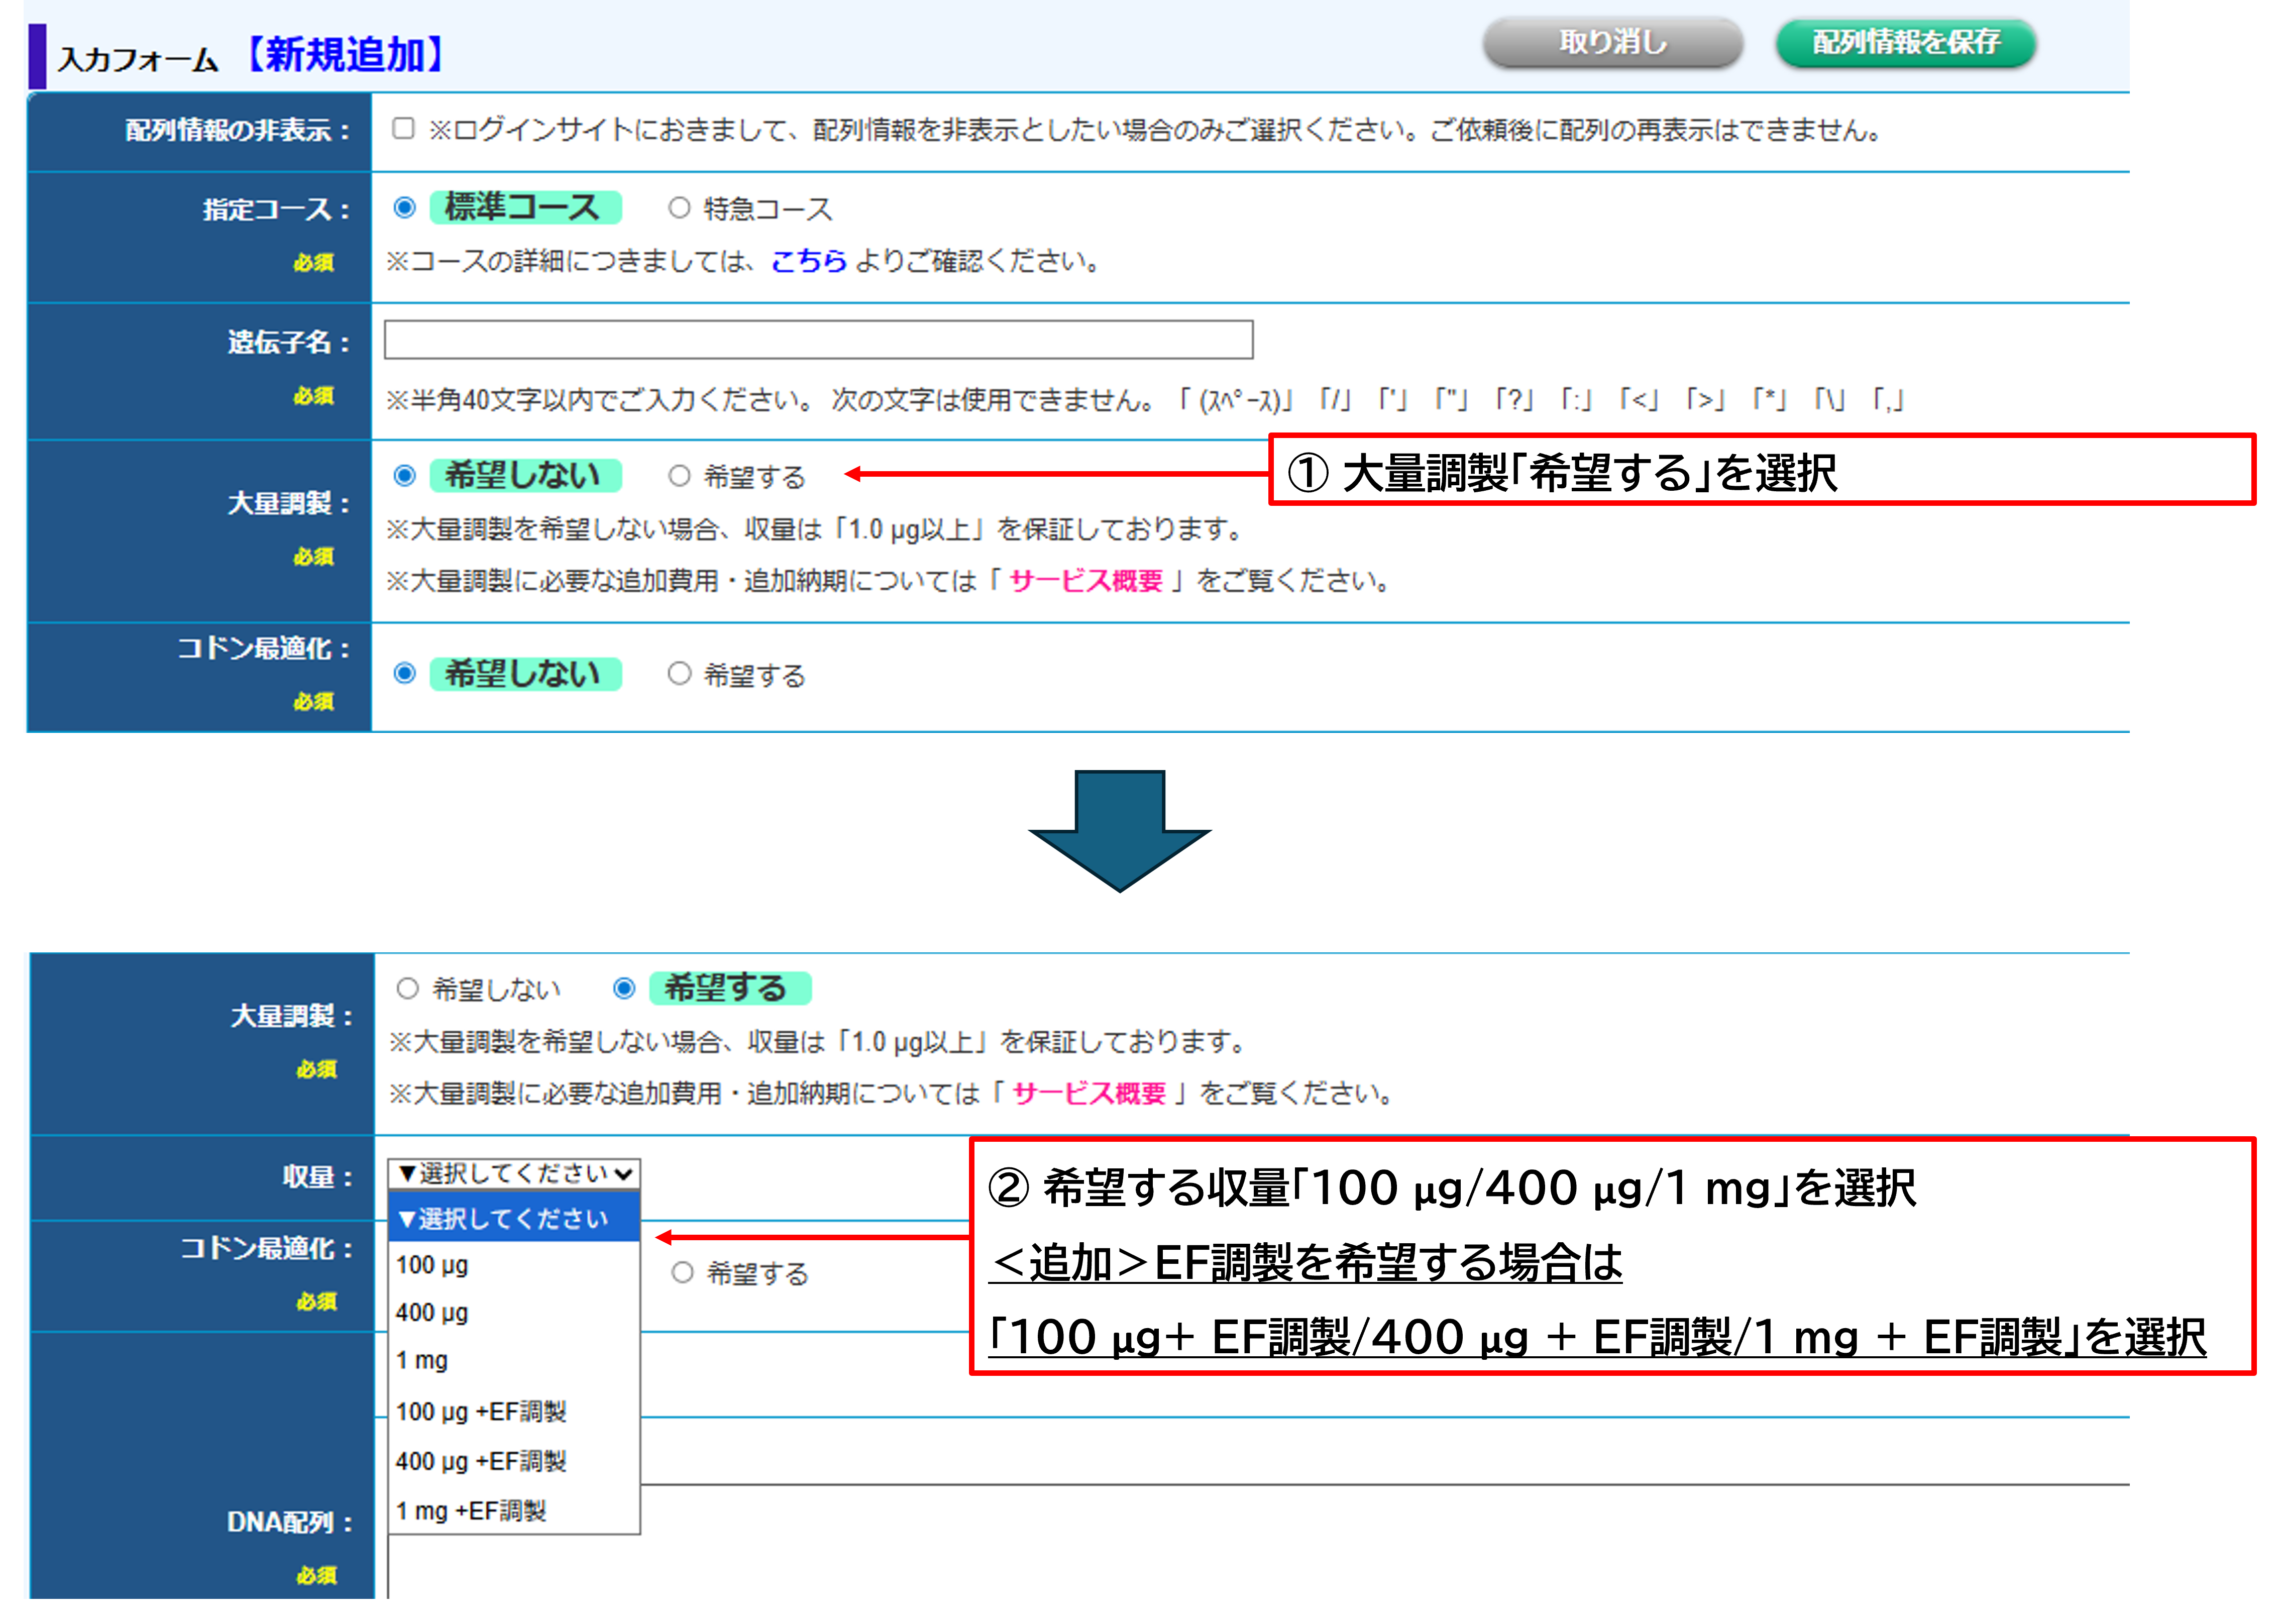Viewport: 2283px width, 1624px height.
Task: Choose 100 µg from the dropdown
Action: [432, 1265]
